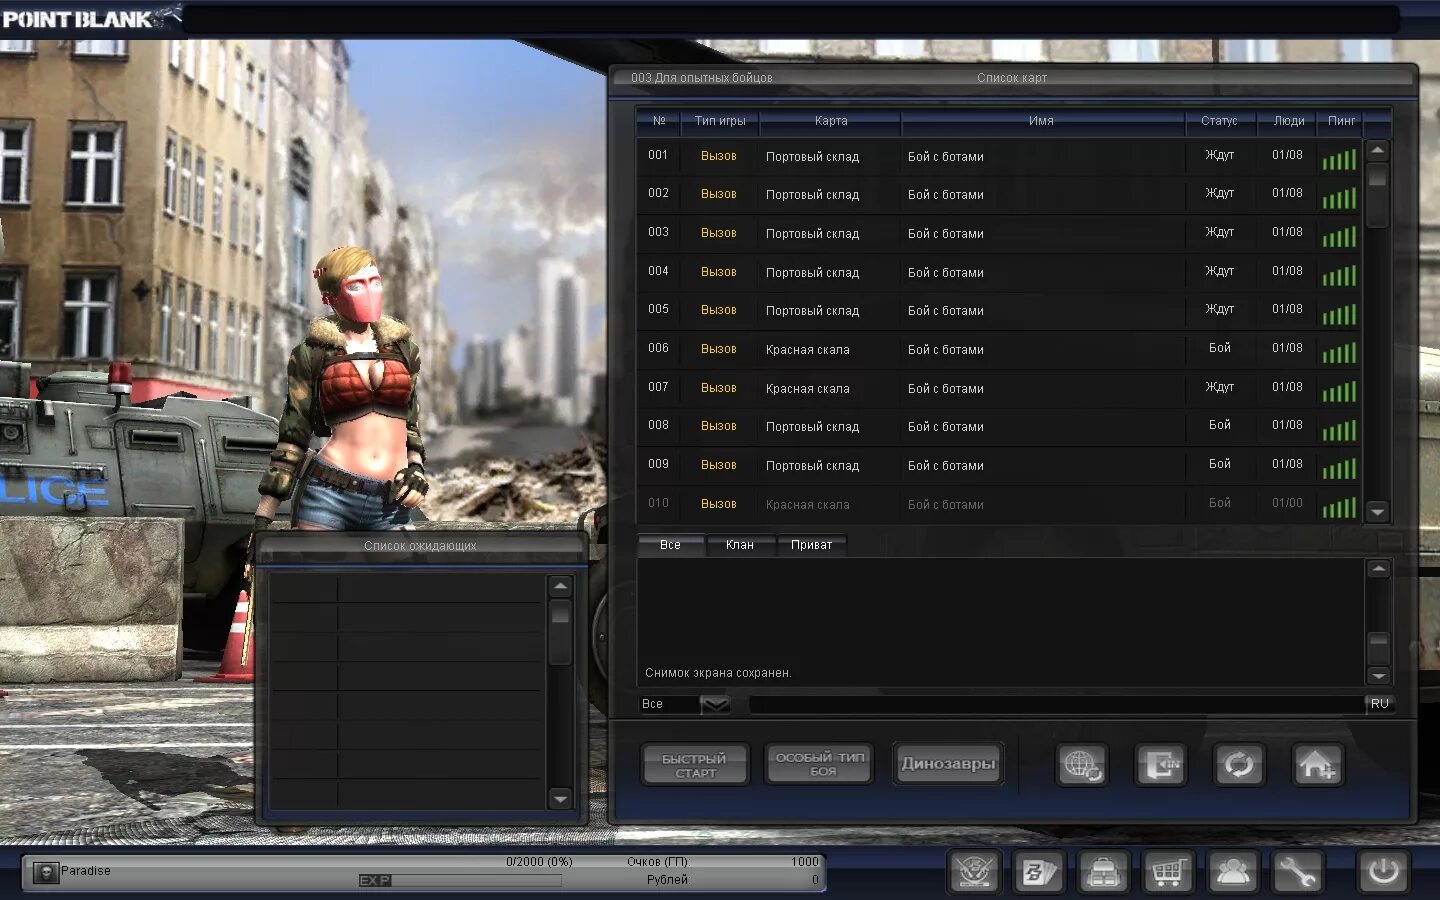
Task: Click the Paradise player rank icon
Action: pyautogui.click(x=46, y=872)
